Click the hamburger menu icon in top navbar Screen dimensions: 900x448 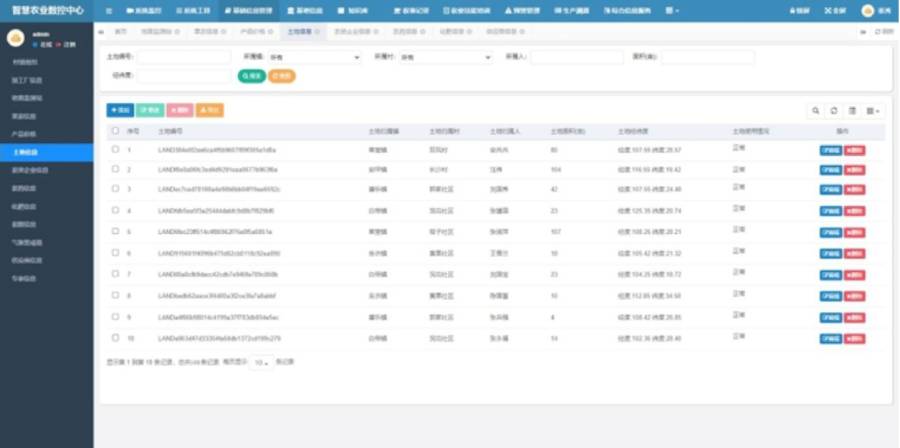pyautogui.click(x=109, y=11)
